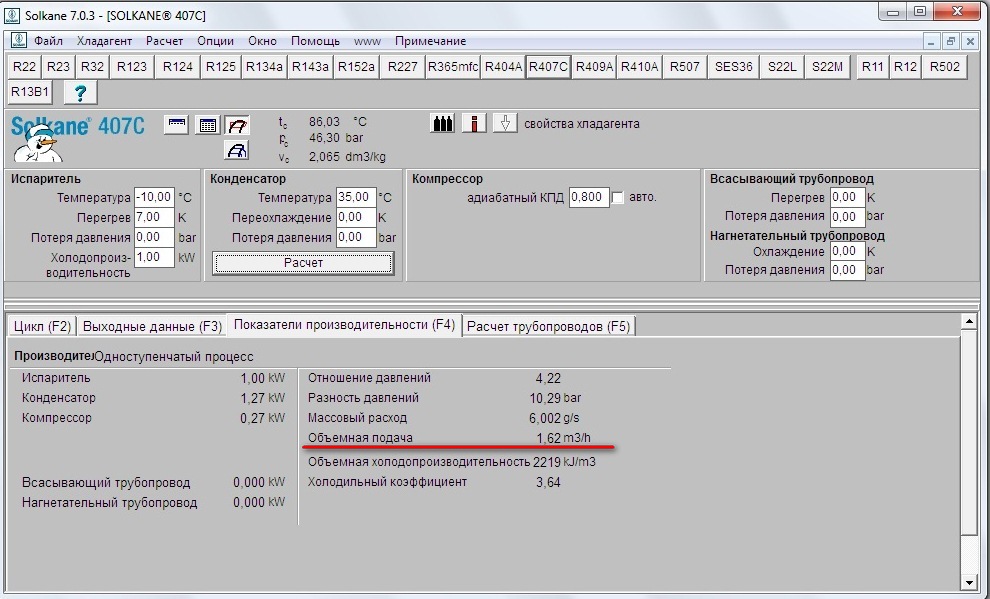Edit evaporator pressure loss field
The width and height of the screenshot is (990, 599).
coord(154,237)
